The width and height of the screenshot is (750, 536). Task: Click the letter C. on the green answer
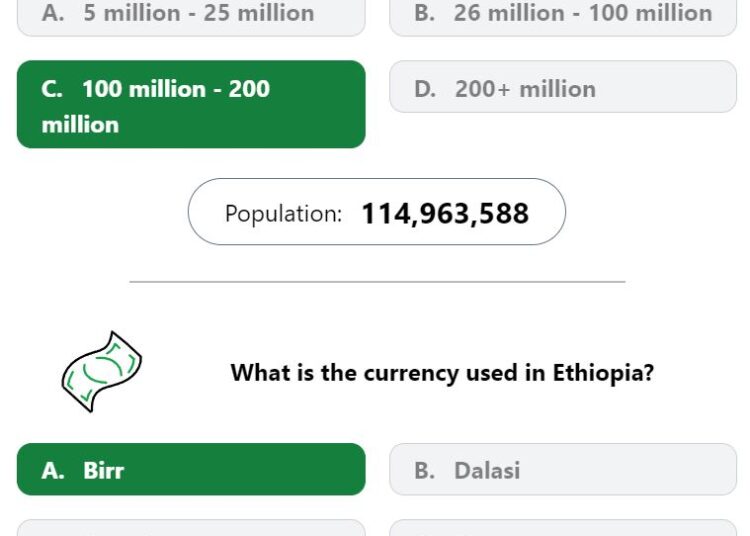coord(52,89)
